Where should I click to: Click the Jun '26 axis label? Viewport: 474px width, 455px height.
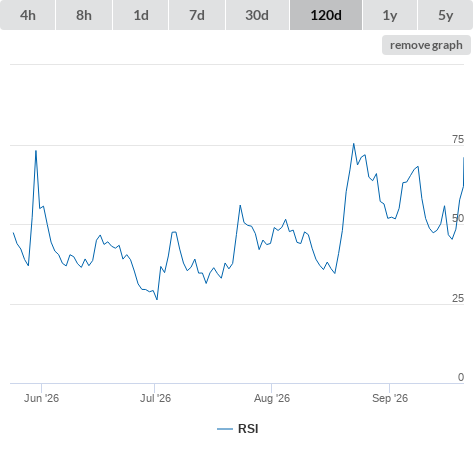click(x=41, y=398)
